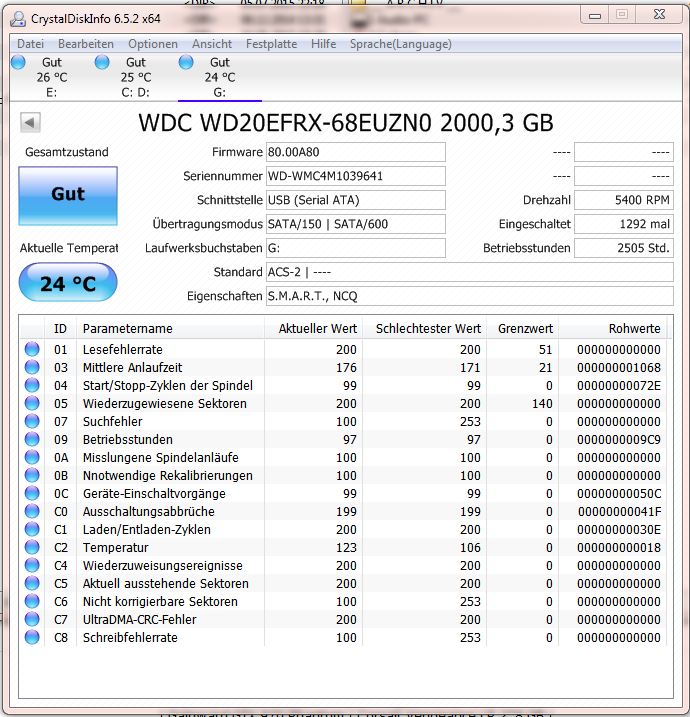Click the Schlechtester Wert column header
The image size is (690, 717).
pos(425,328)
